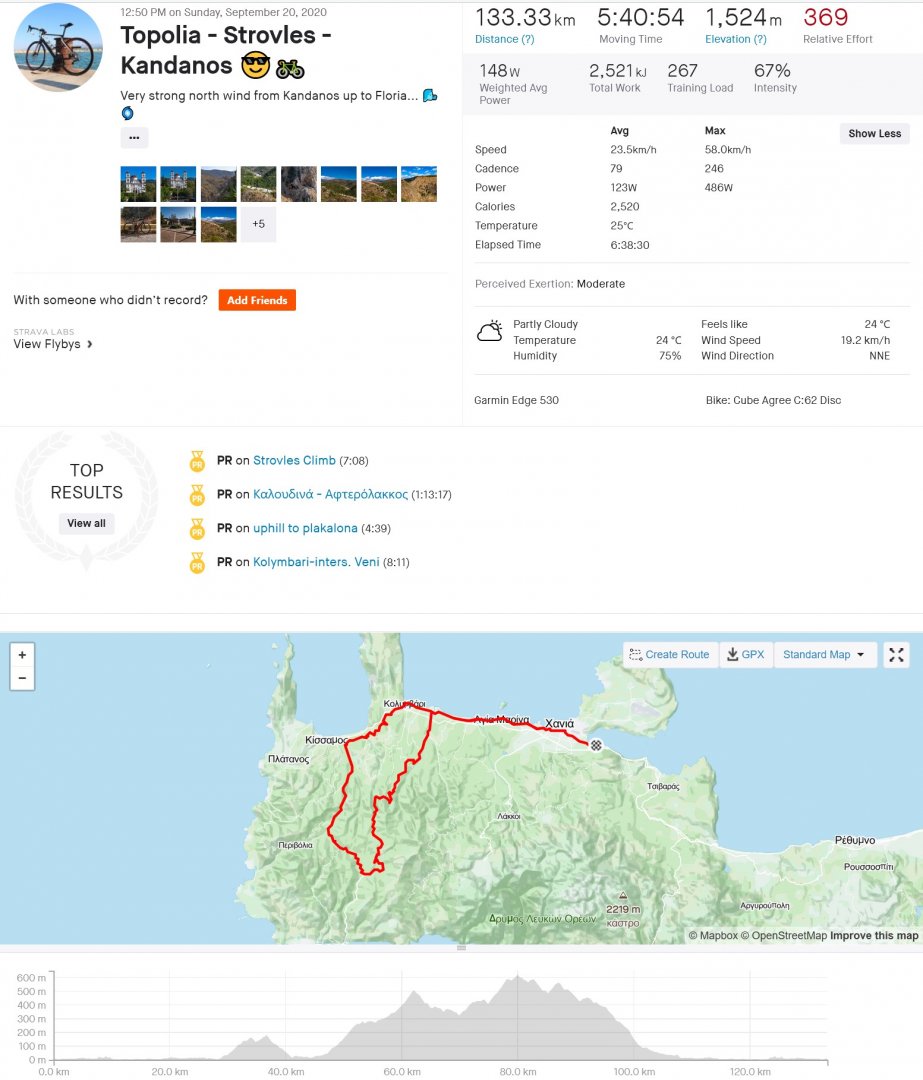The height and width of the screenshot is (1080, 923).
Task: Open View Flybys link
Action: [53, 344]
